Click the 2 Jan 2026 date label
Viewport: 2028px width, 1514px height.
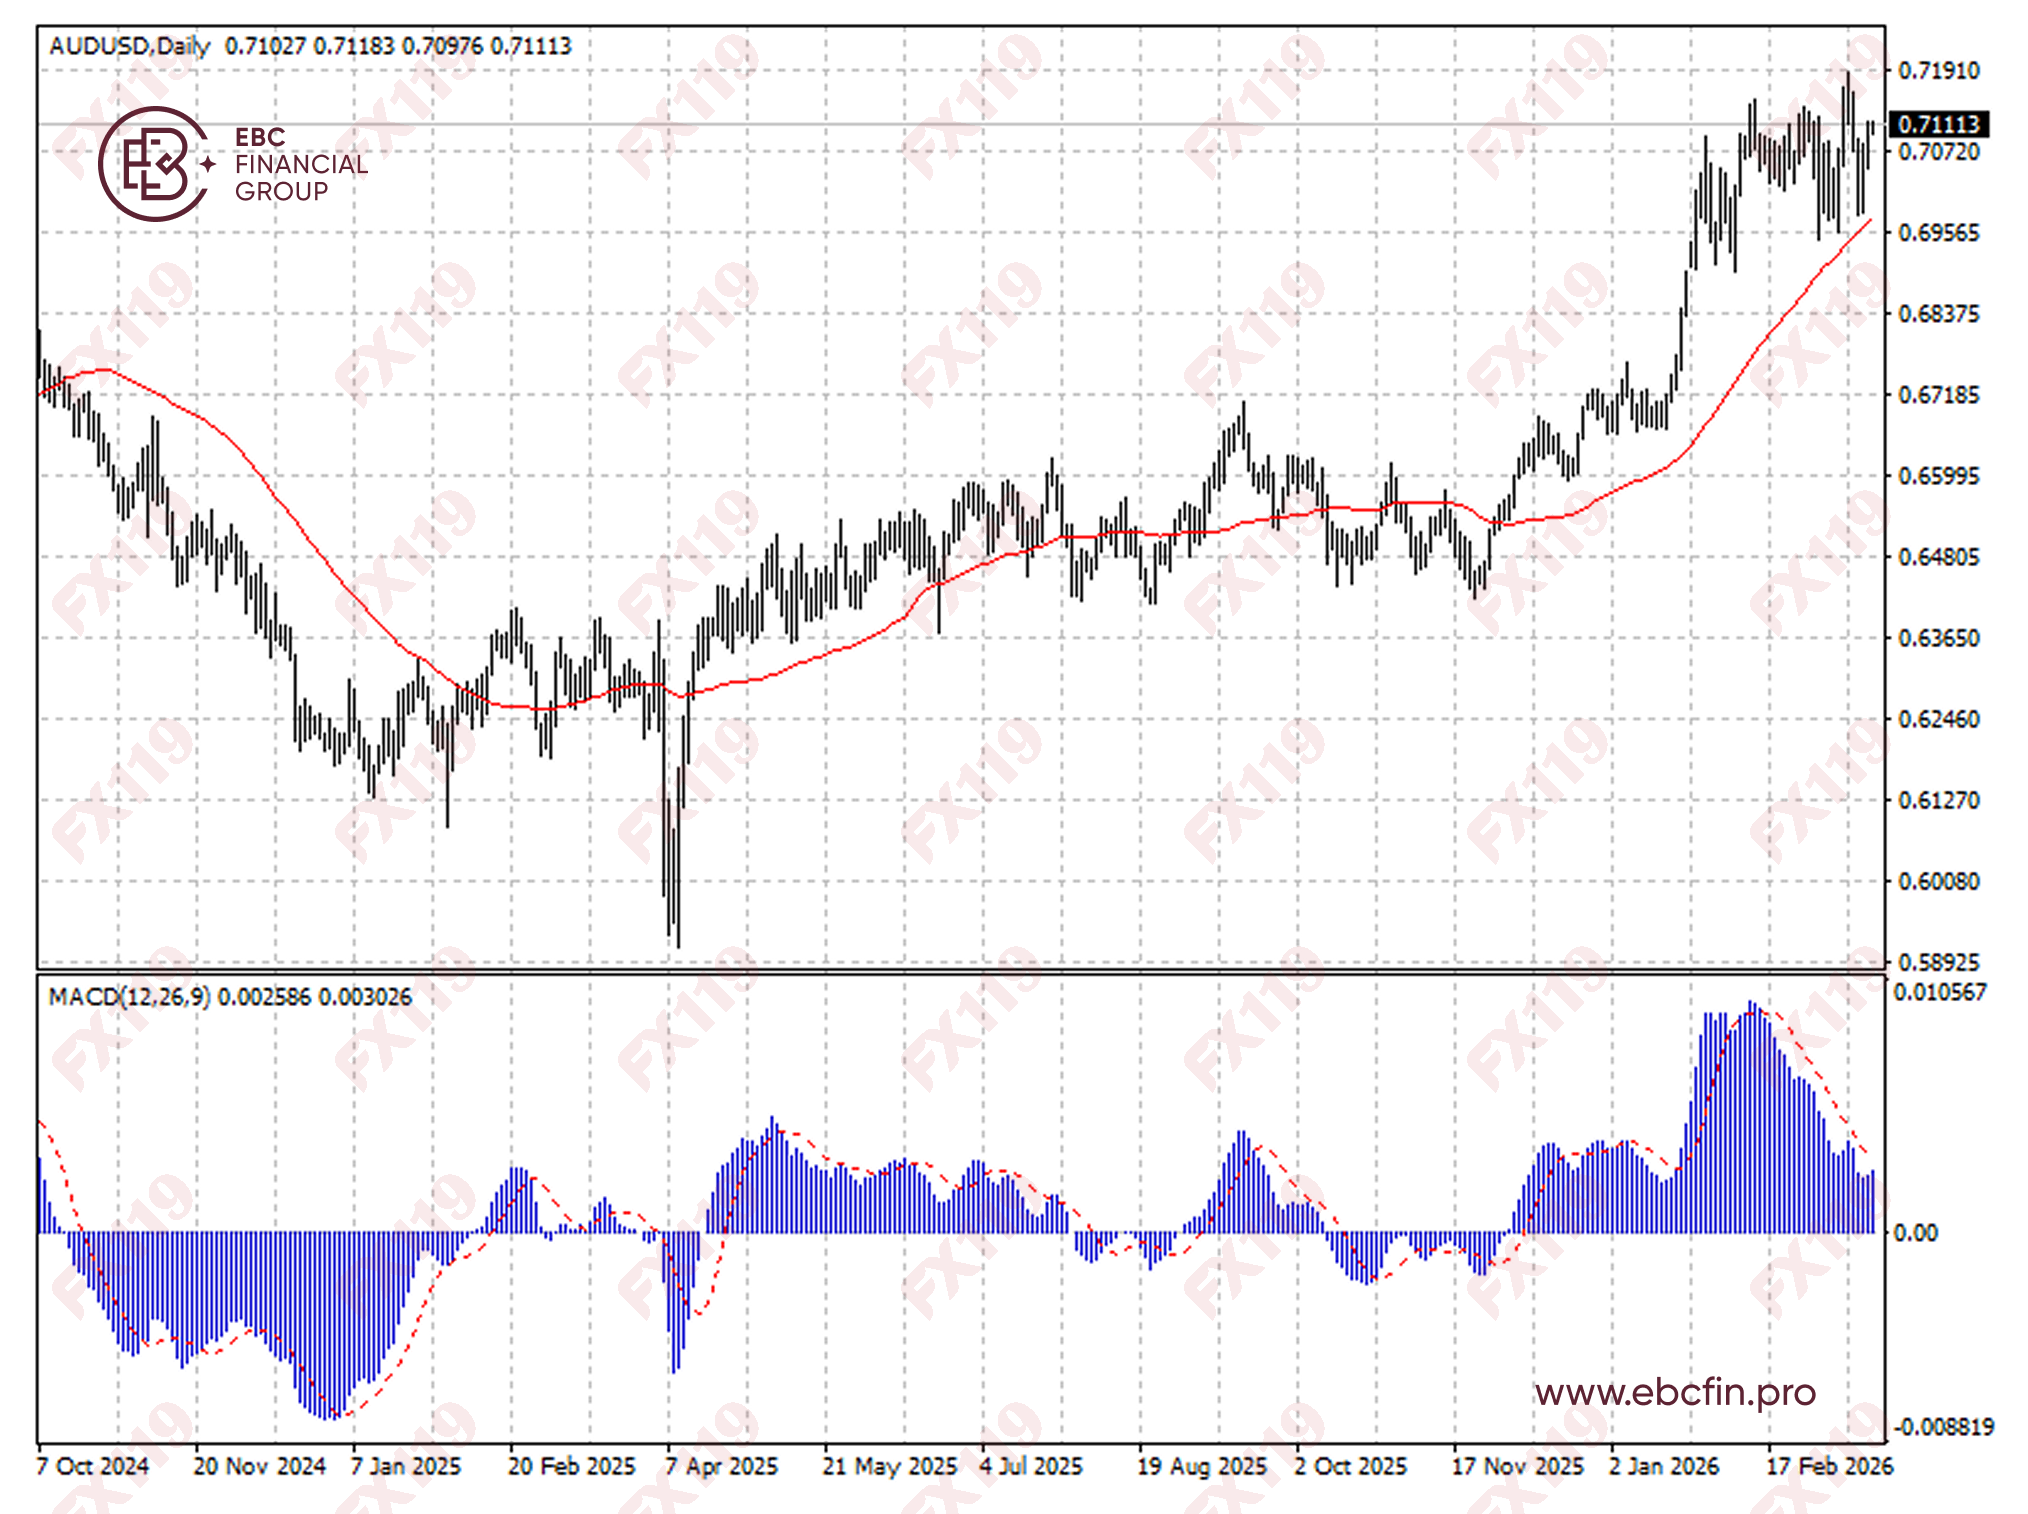point(1664,1466)
